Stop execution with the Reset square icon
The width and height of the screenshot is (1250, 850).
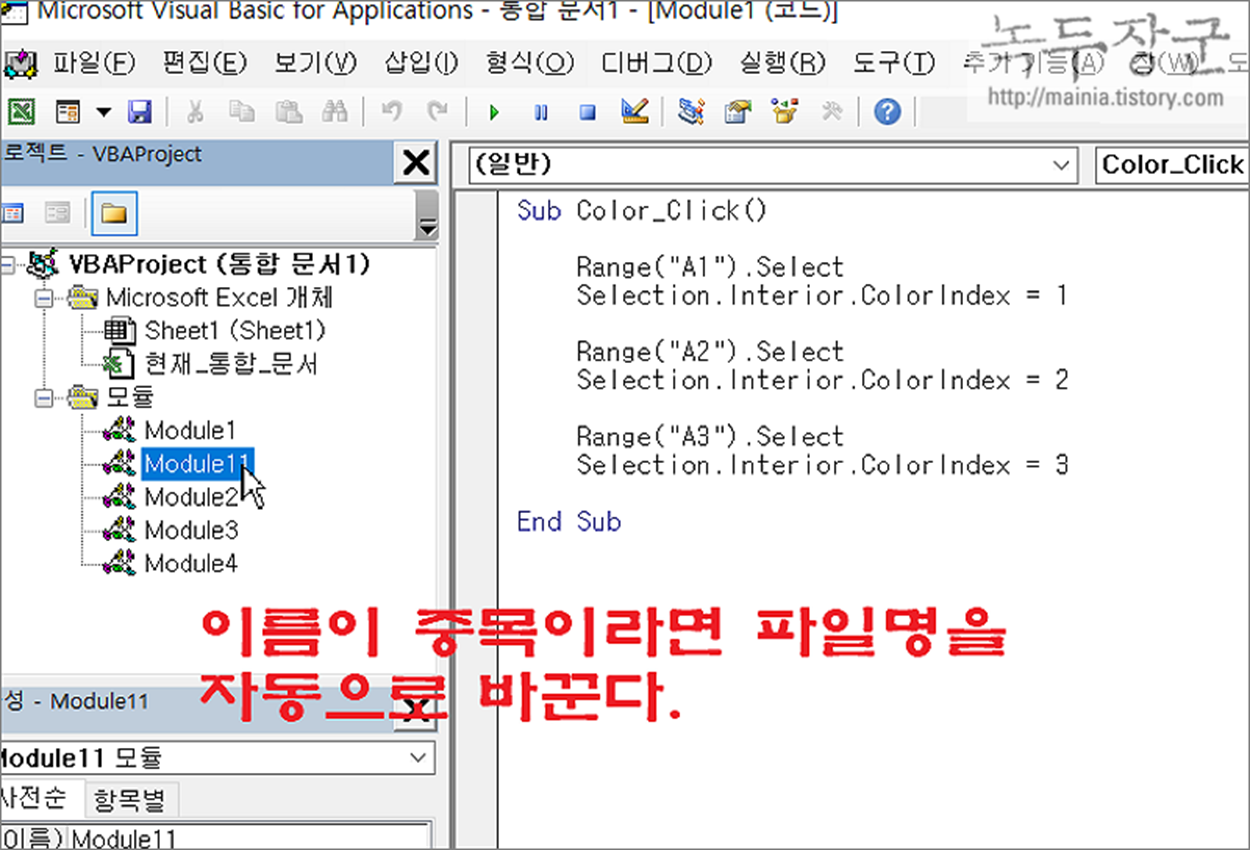tap(588, 112)
